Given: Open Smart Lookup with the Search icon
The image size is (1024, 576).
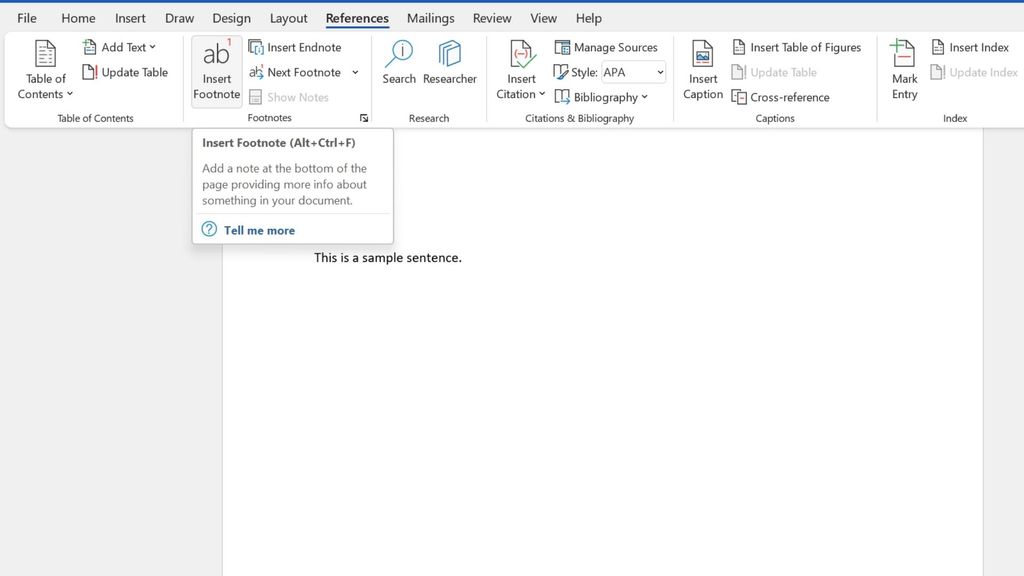Looking at the screenshot, I should click(399, 62).
